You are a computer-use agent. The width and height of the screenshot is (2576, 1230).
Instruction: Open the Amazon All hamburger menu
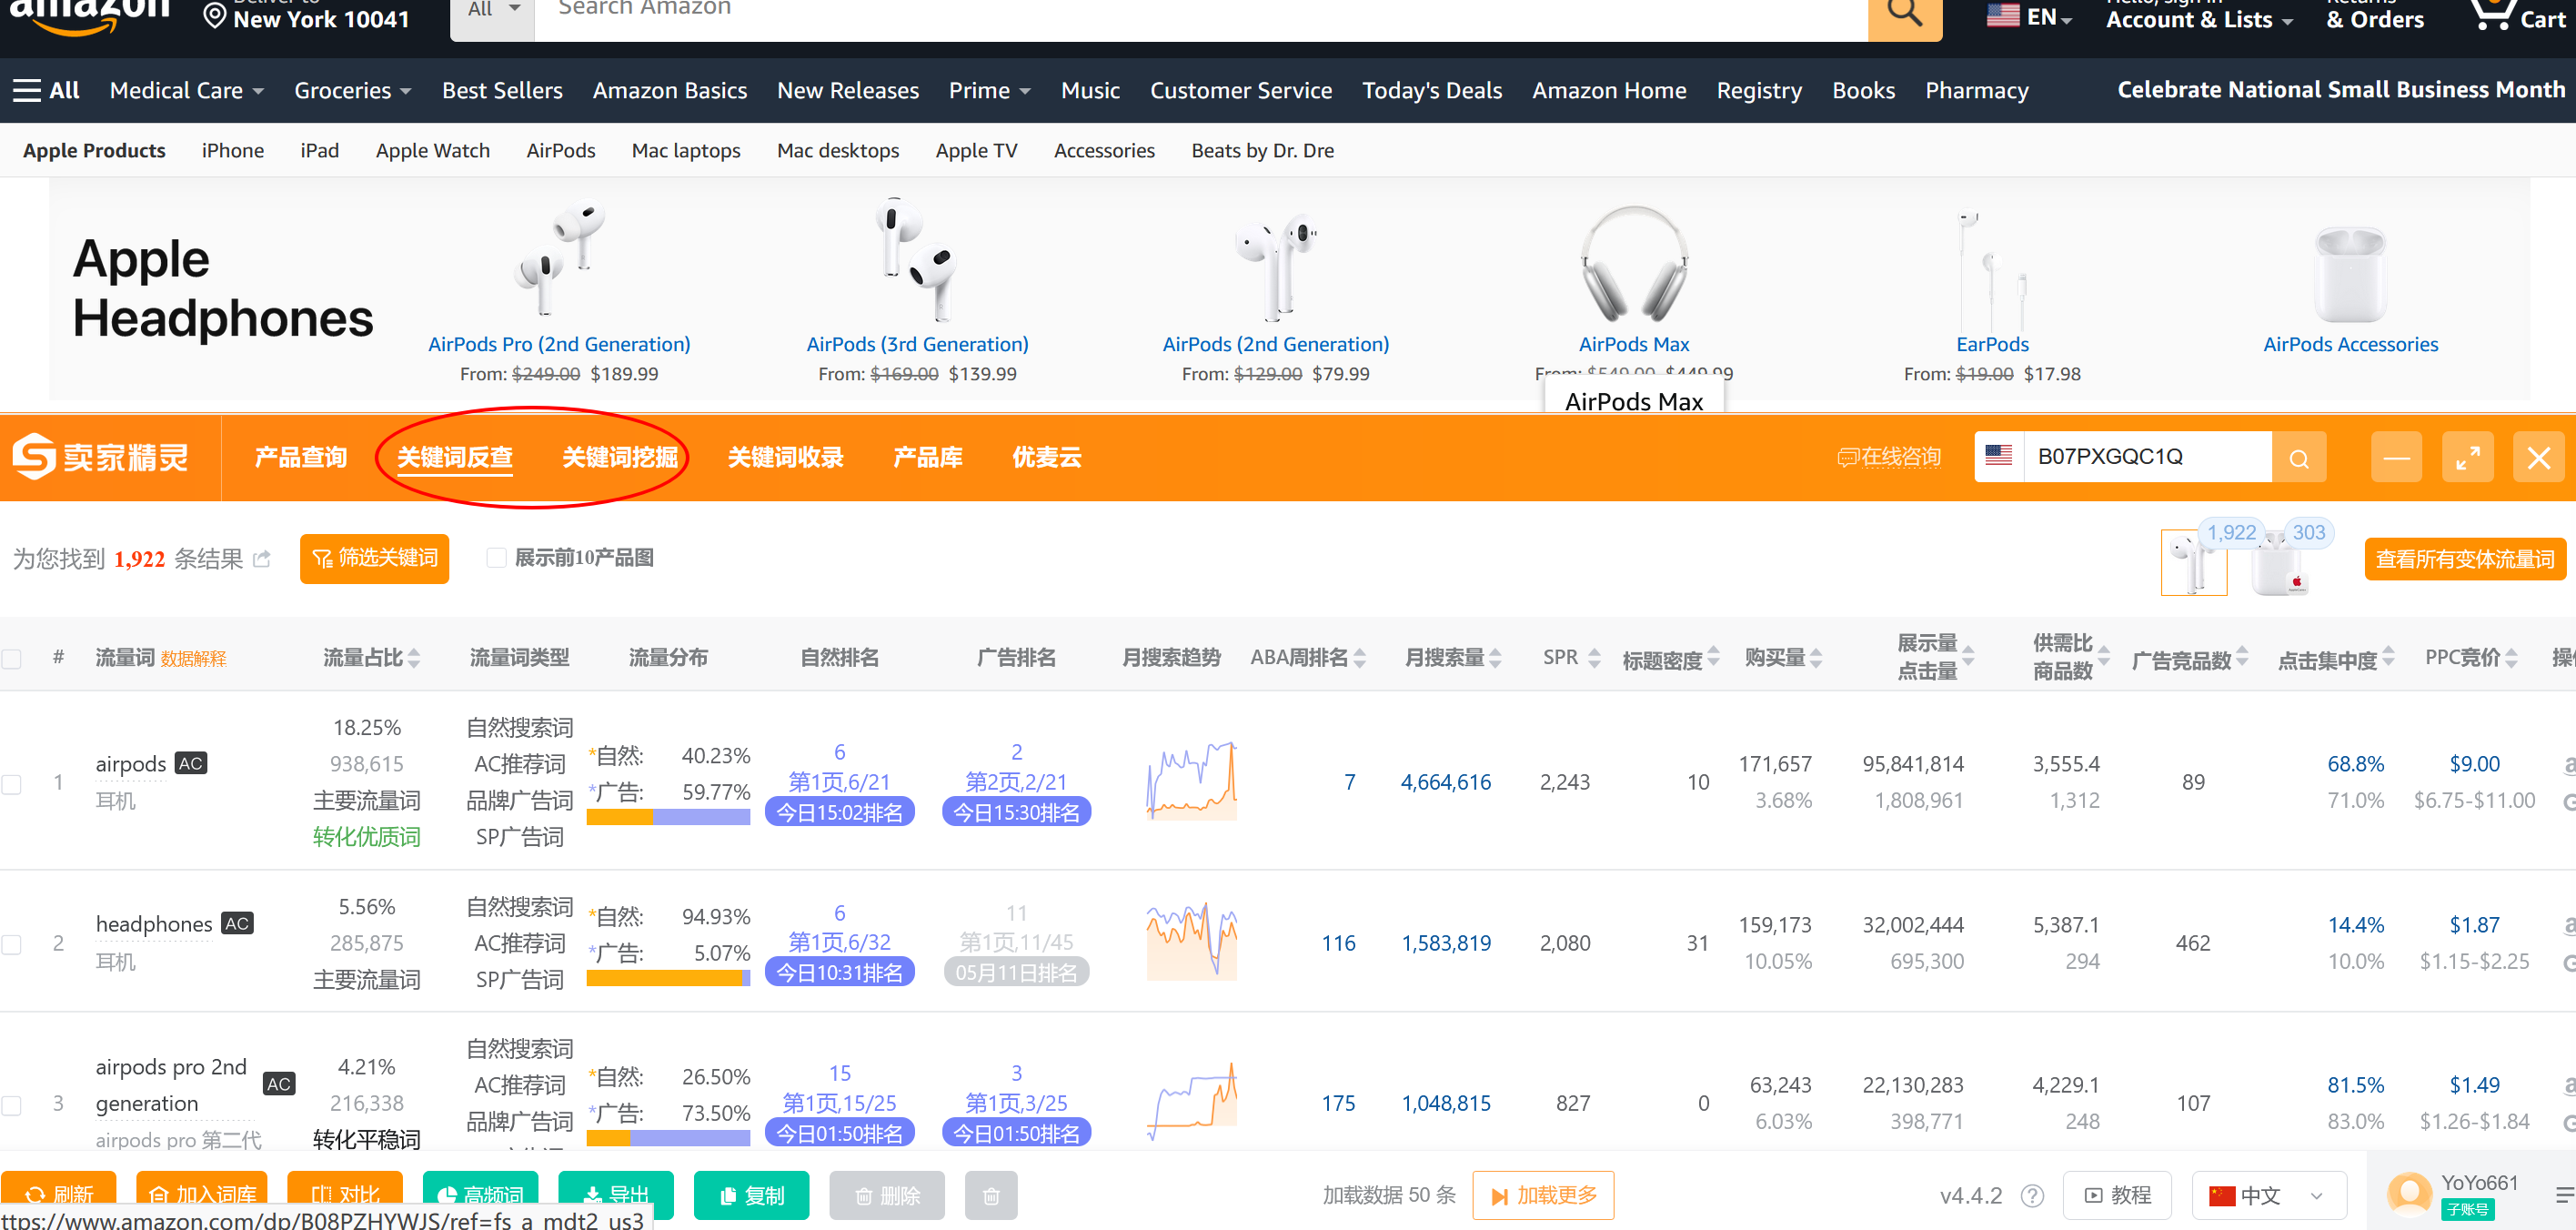tap(46, 91)
